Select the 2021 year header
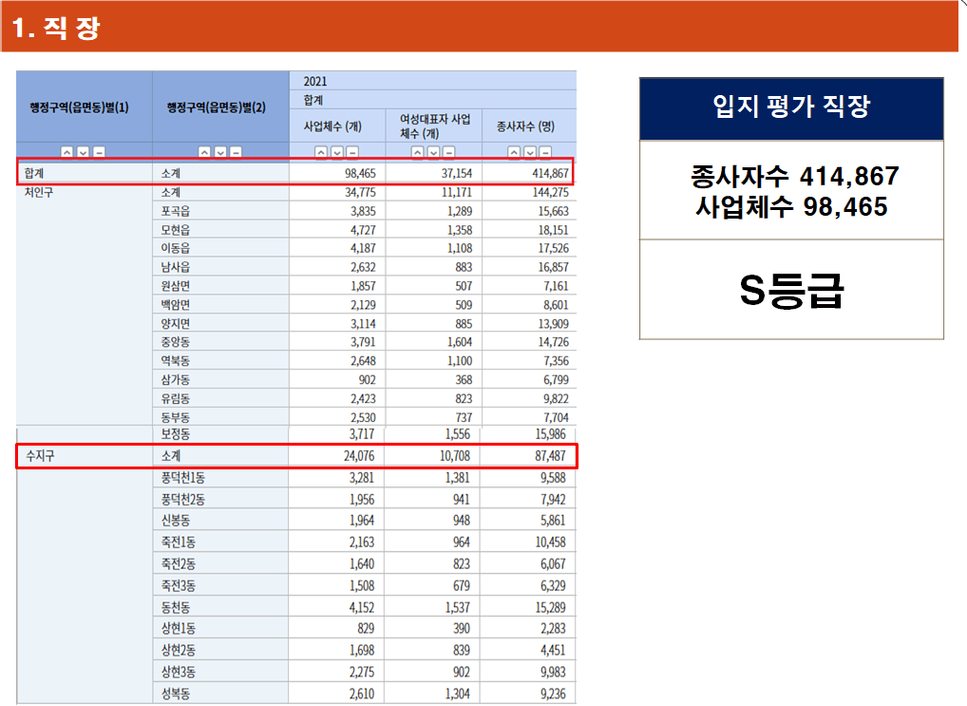The height and width of the screenshot is (706, 967). point(315,81)
